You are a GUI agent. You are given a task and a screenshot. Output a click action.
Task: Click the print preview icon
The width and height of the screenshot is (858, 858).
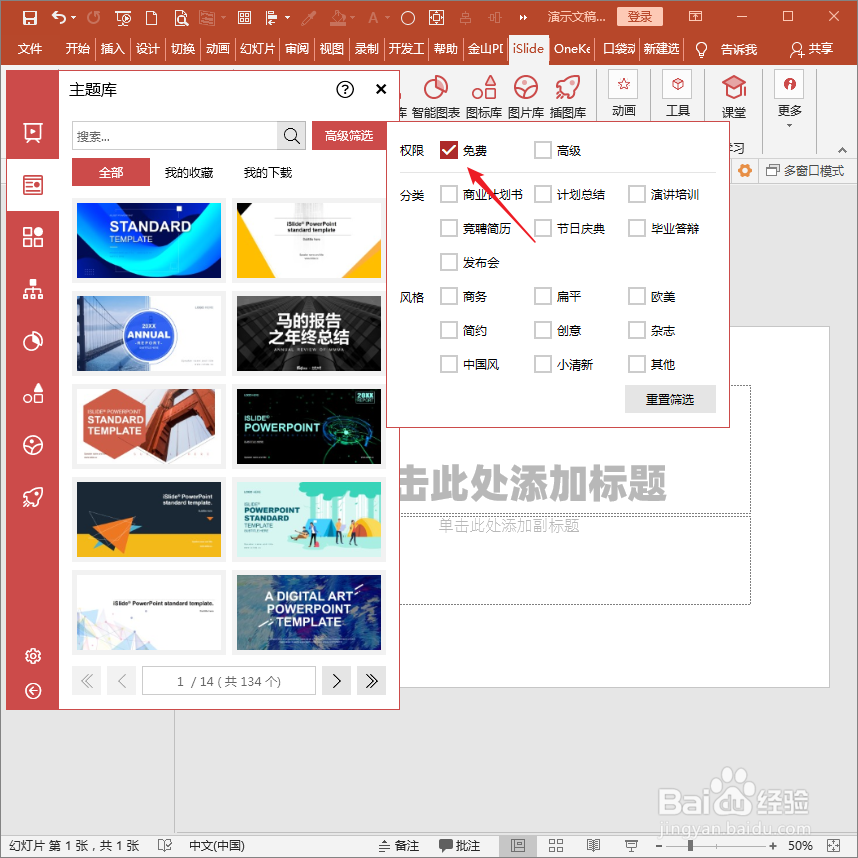181,18
